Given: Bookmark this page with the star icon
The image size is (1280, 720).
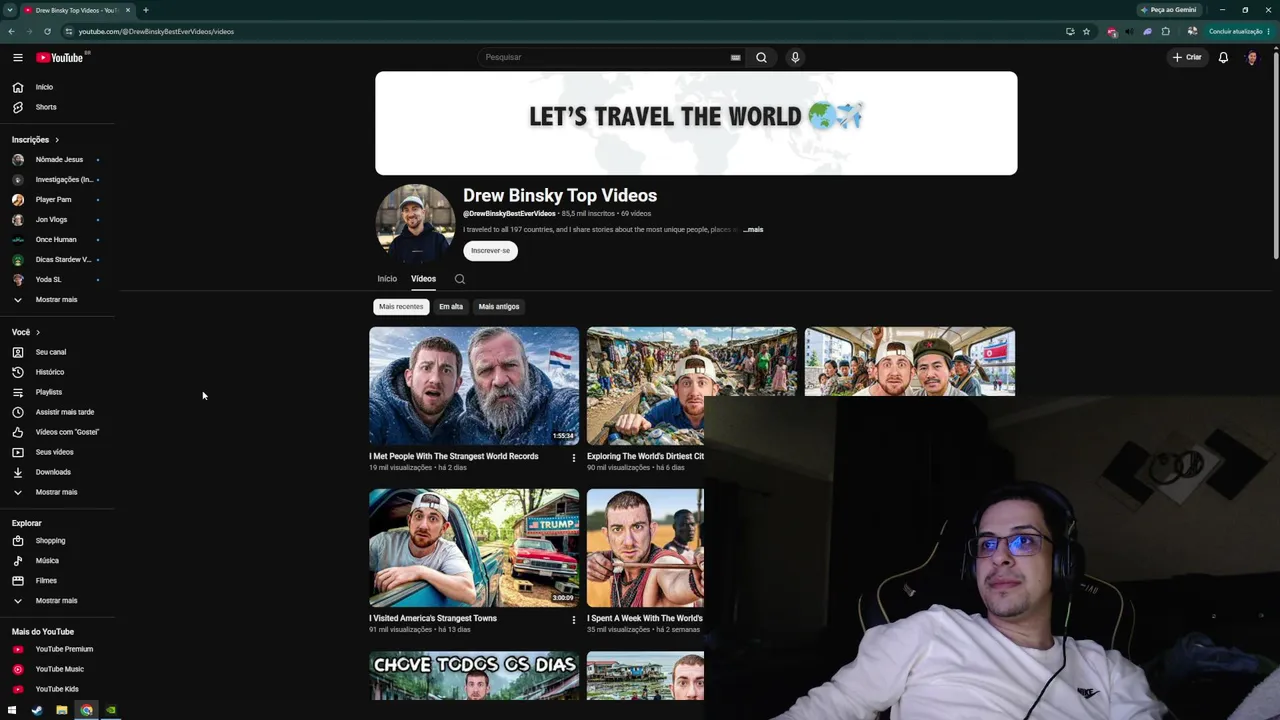Looking at the screenshot, I should (1086, 31).
